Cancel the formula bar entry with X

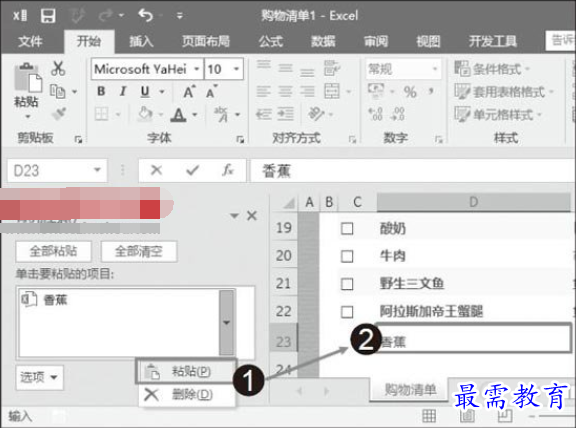(156, 170)
